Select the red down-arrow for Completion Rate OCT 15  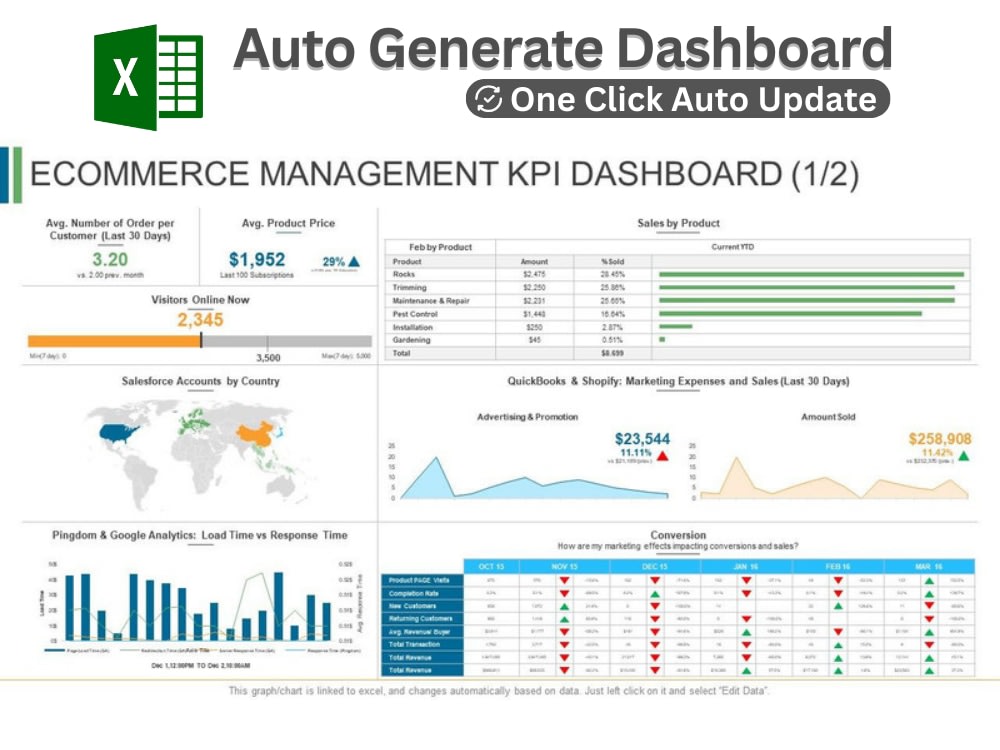point(564,593)
